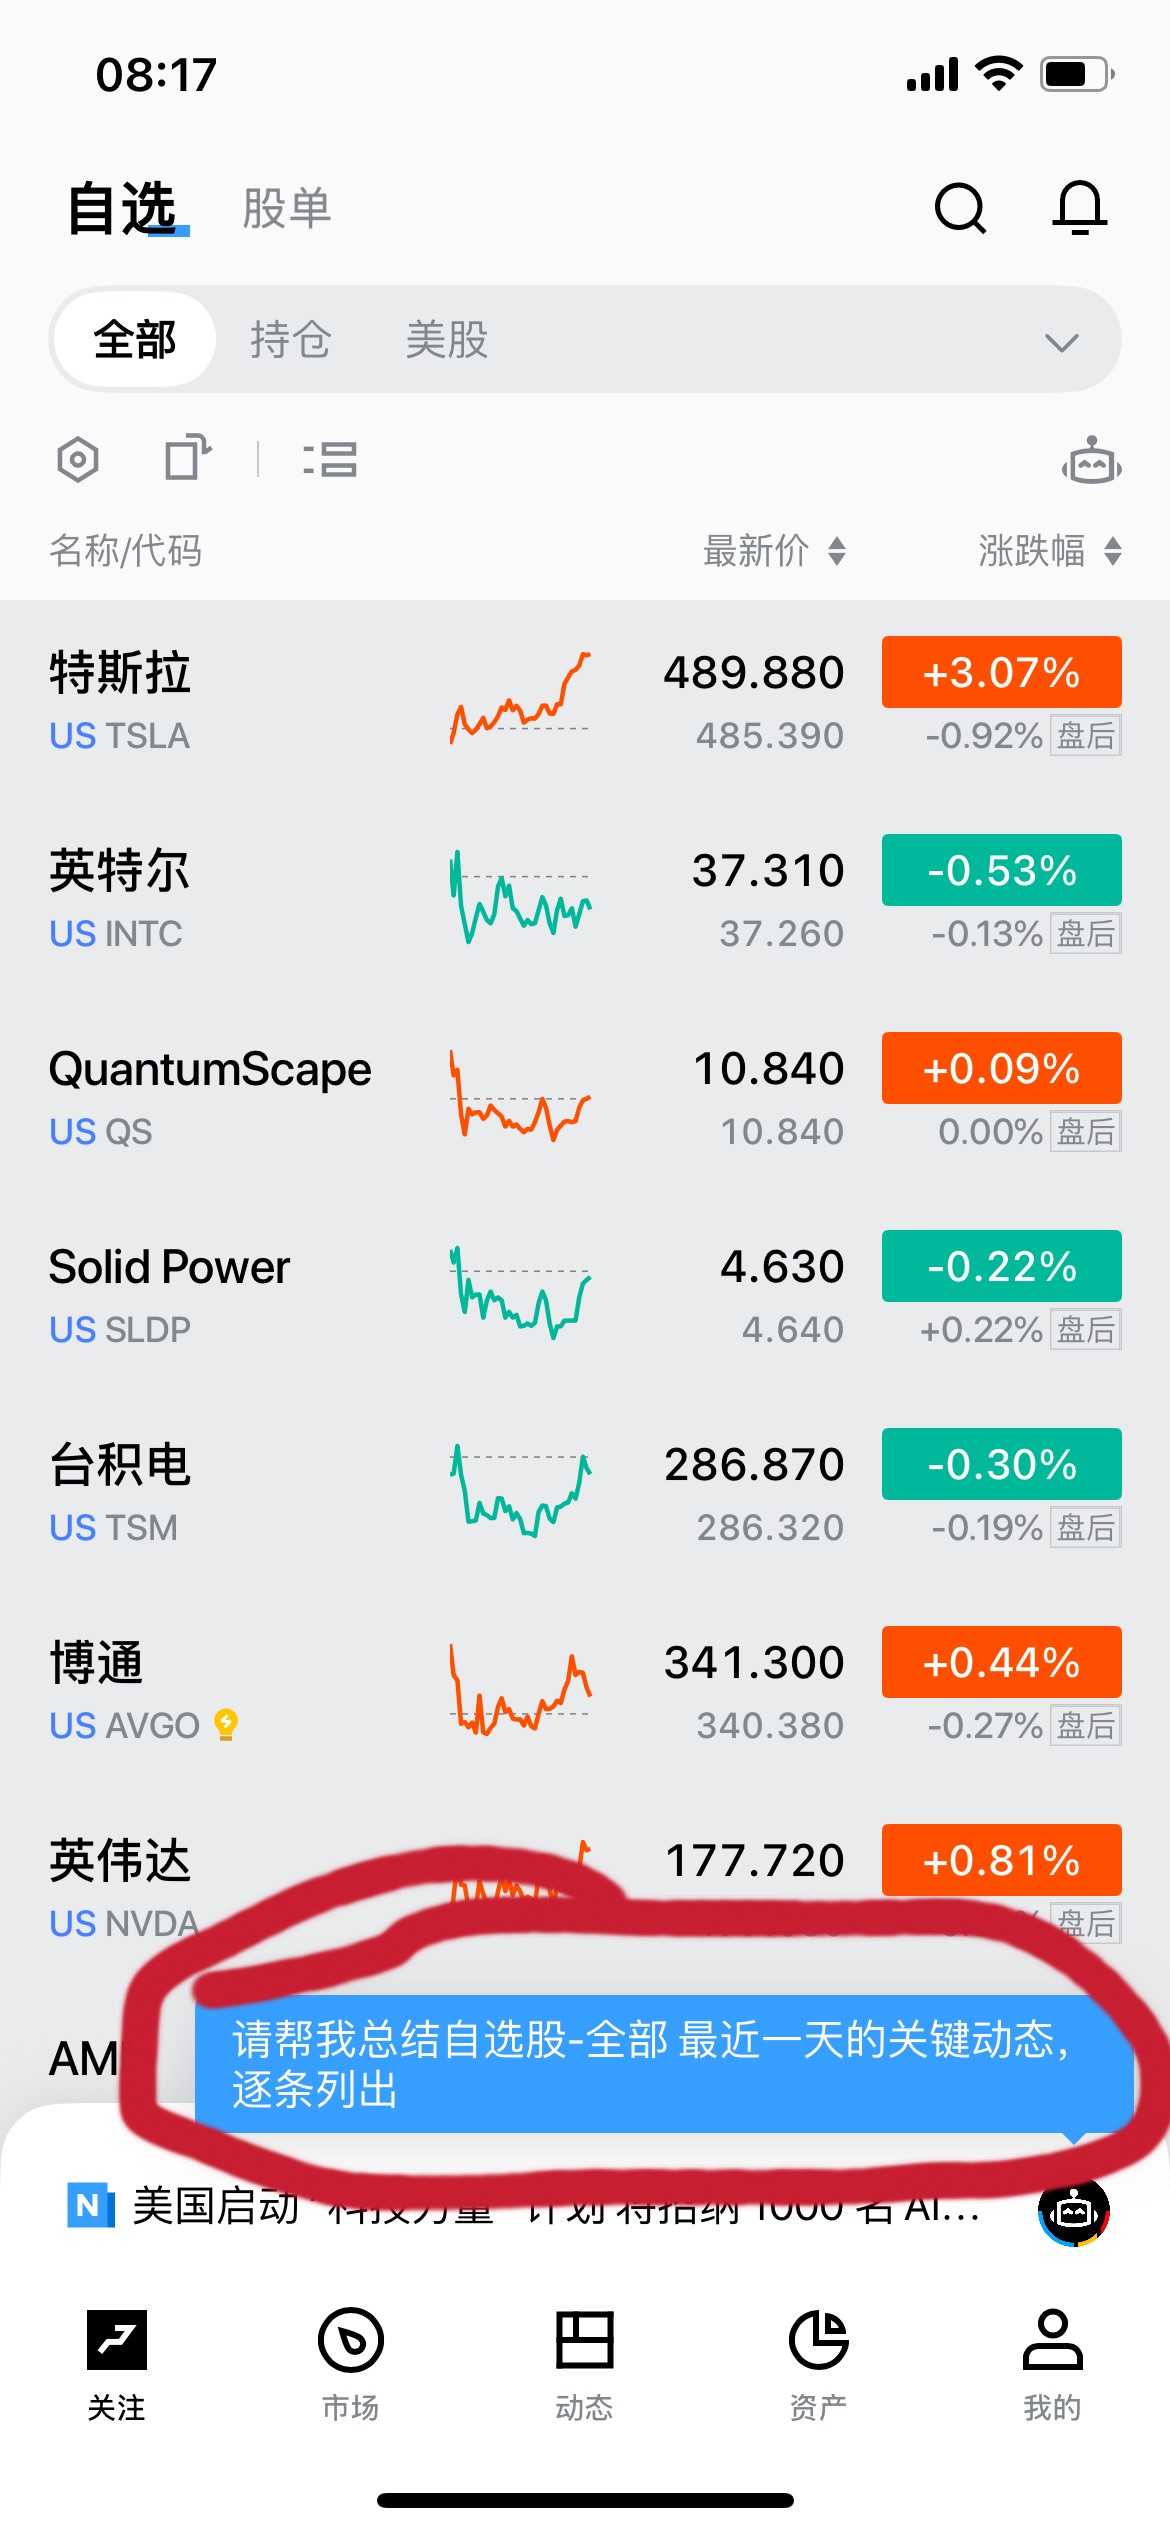Tap the rotate landscape view icon

click(x=187, y=459)
